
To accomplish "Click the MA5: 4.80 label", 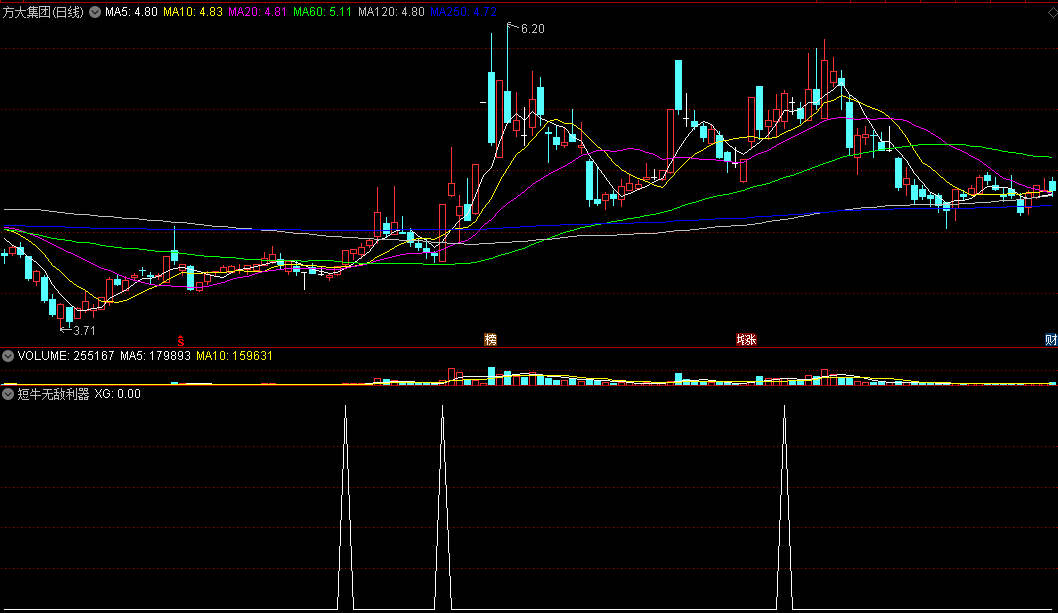I will point(131,12).
